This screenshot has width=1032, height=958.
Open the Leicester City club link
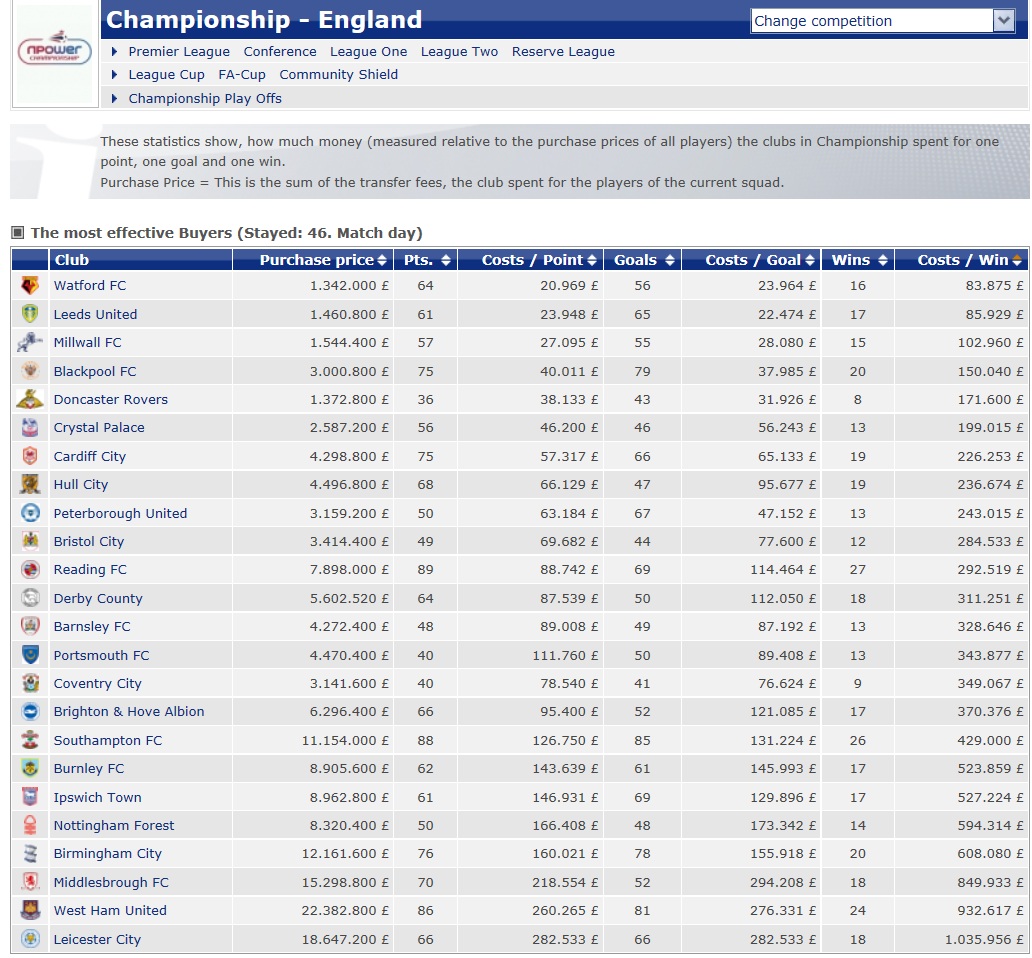click(x=97, y=940)
